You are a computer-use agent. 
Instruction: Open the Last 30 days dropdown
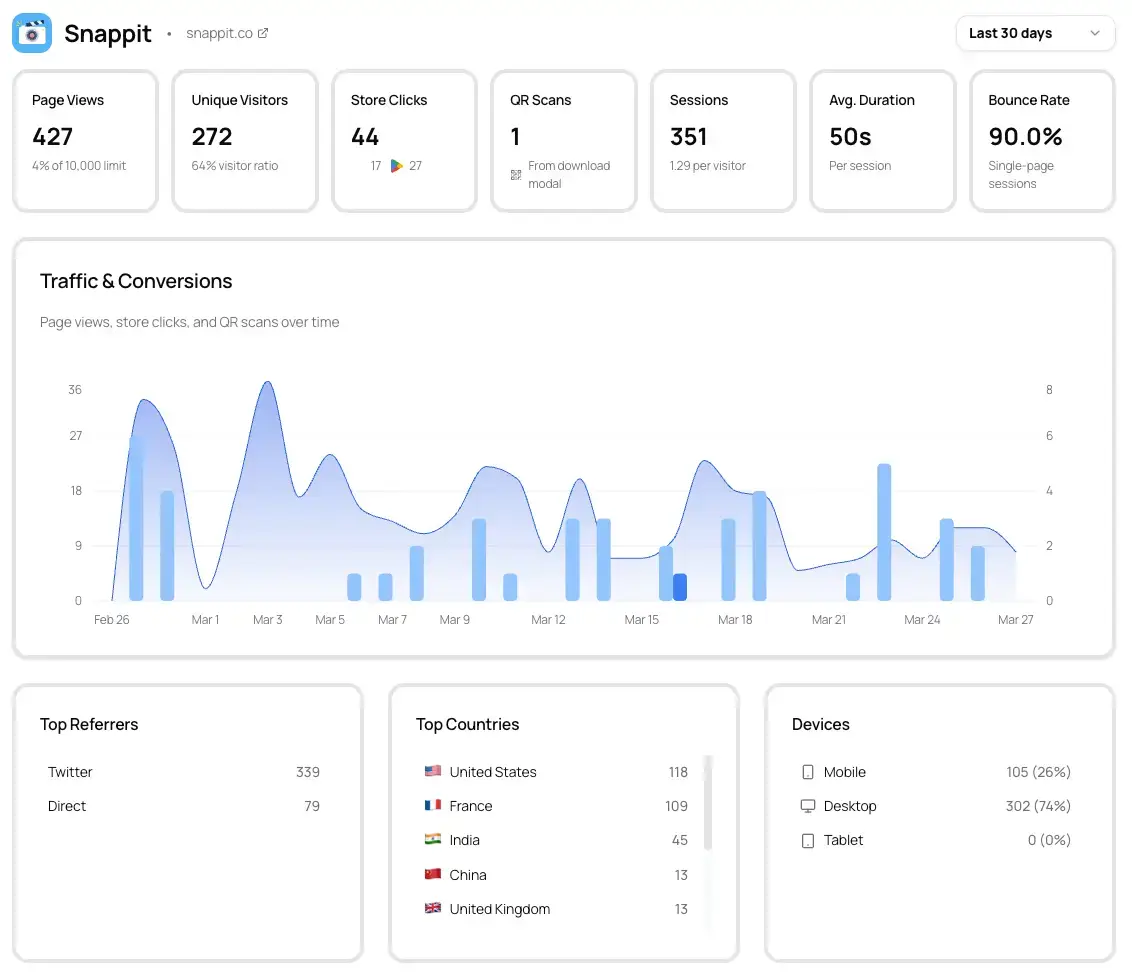[x=1034, y=33]
